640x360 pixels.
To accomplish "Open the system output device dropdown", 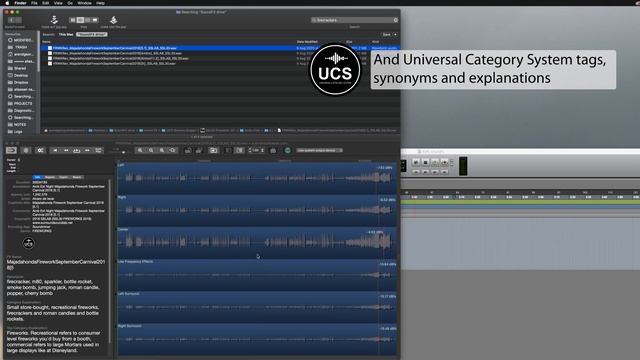I will (x=319, y=150).
